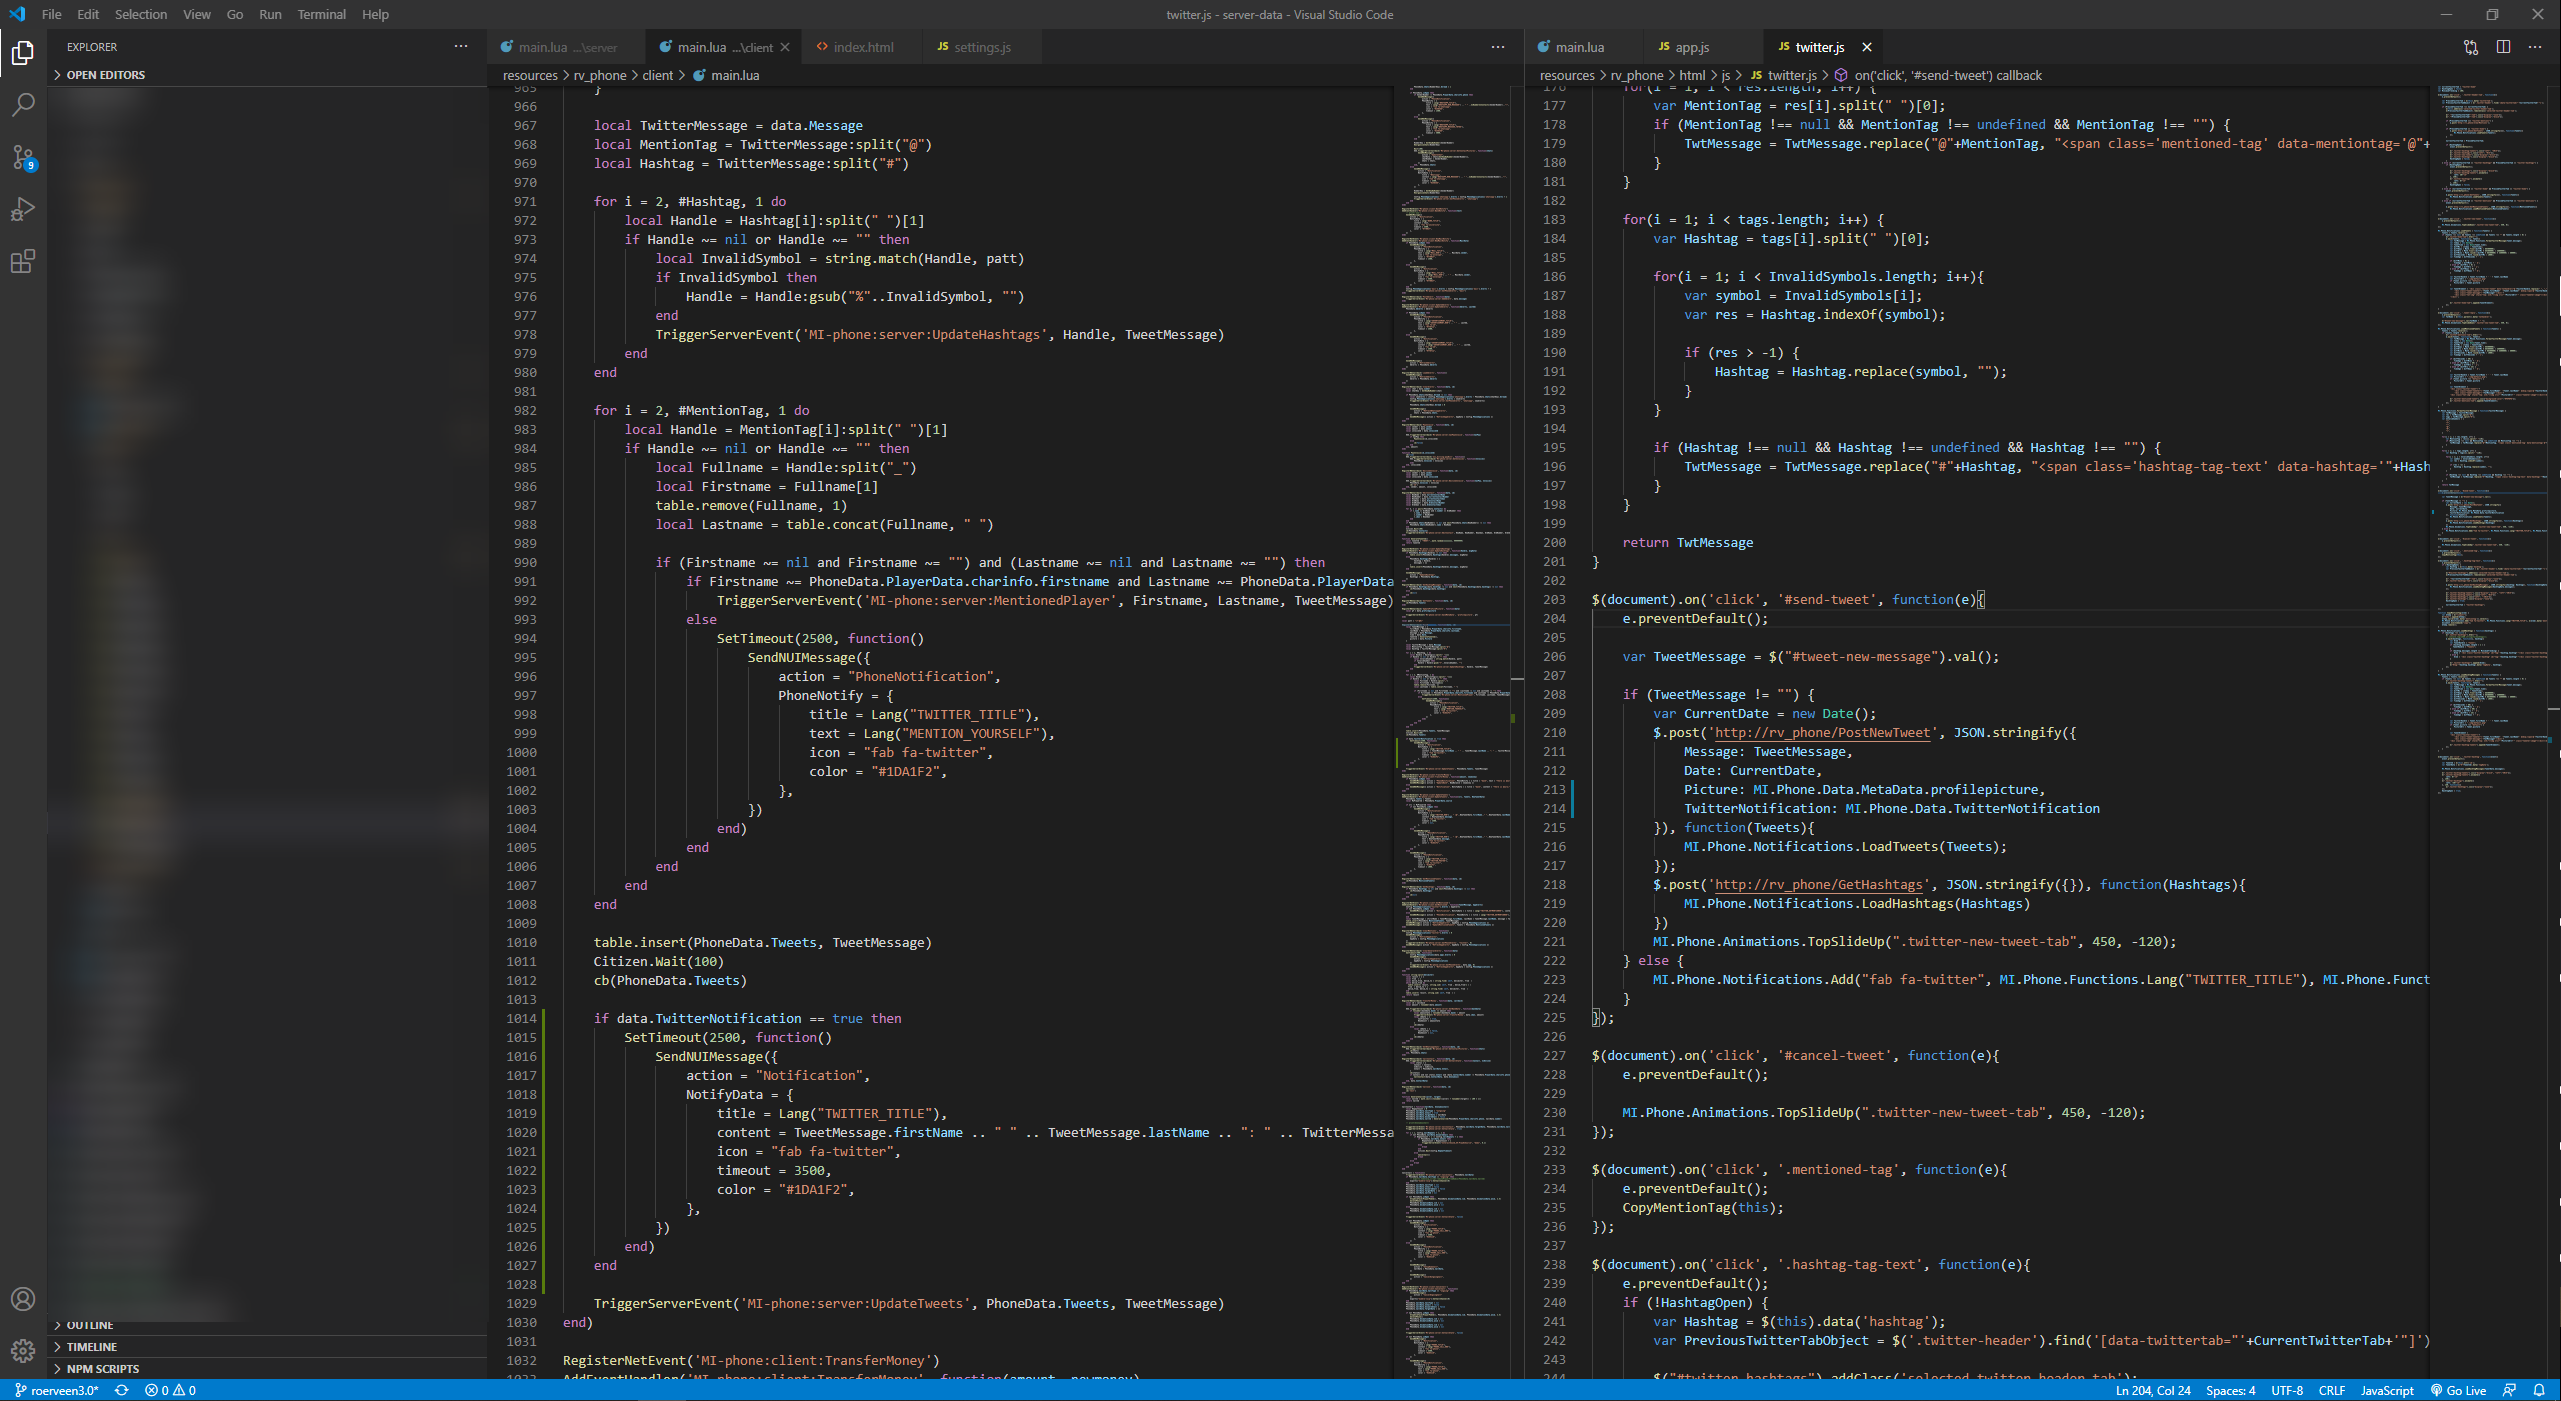Open the Terminal menu

[321, 14]
